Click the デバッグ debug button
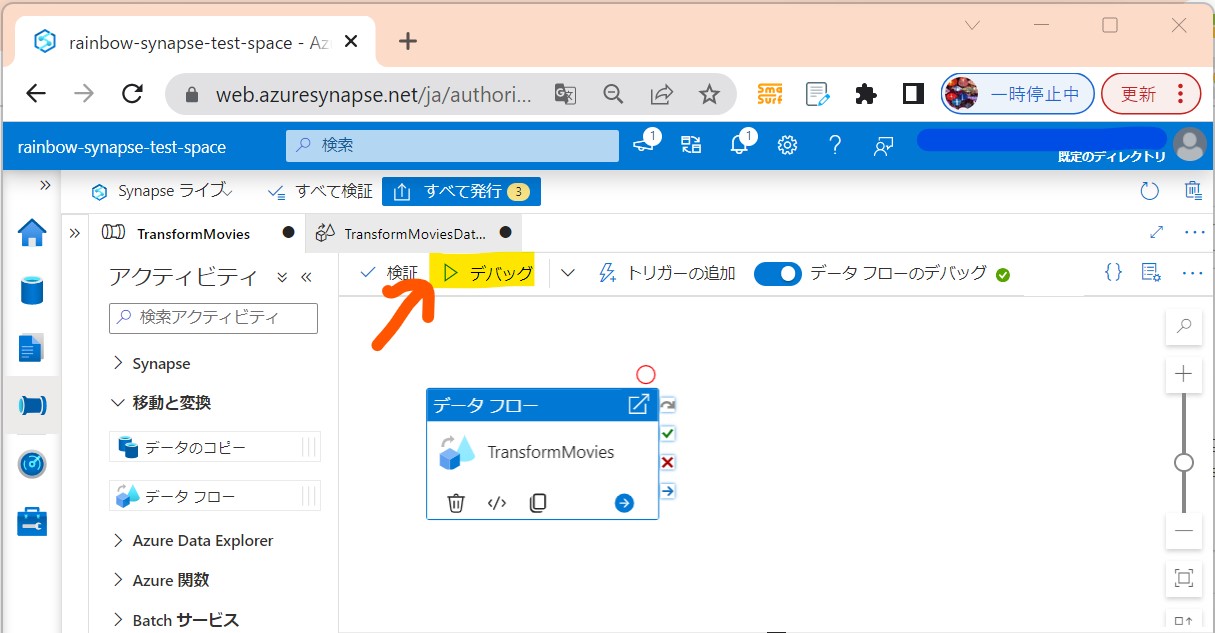The image size is (1215, 633). tap(488, 272)
